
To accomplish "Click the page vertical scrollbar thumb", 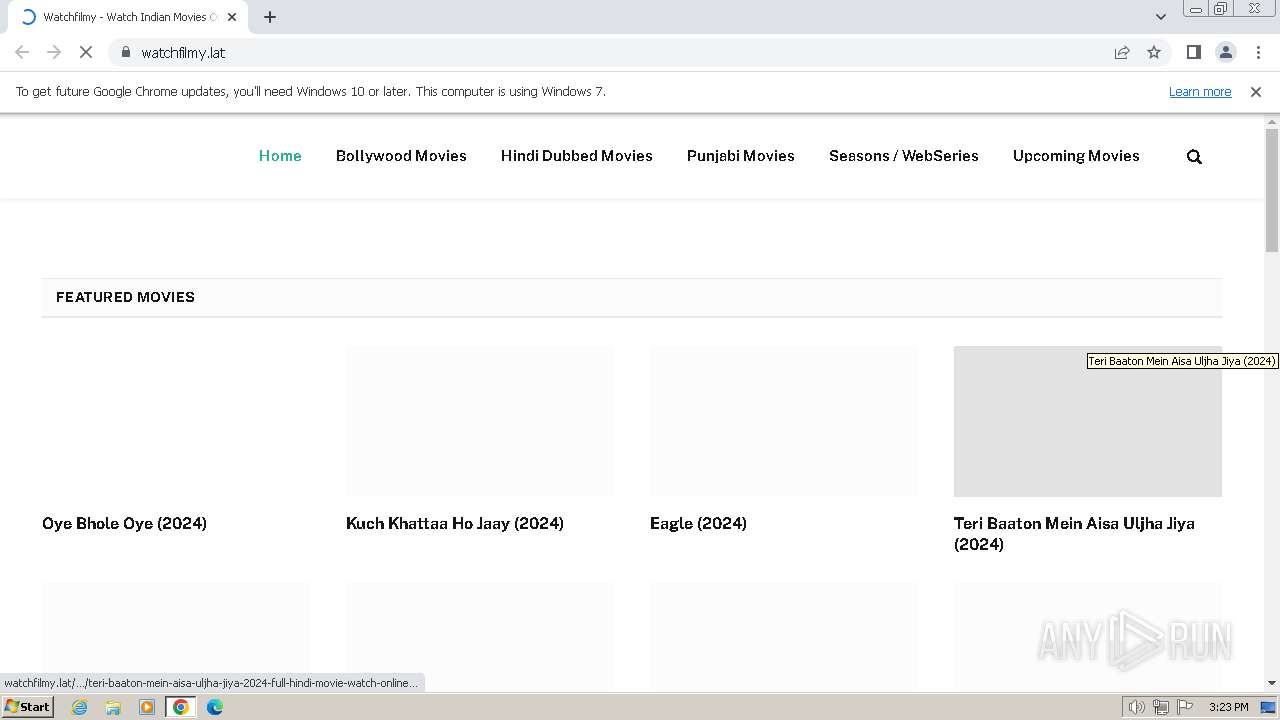I will 1272,190.
